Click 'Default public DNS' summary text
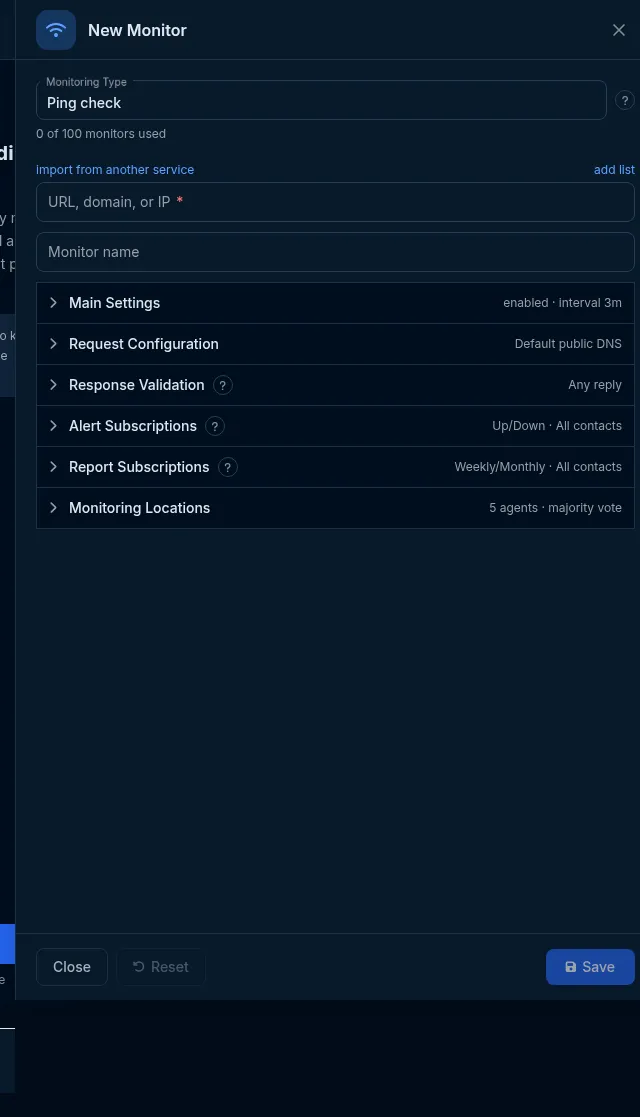The width and height of the screenshot is (640, 1117). (568, 344)
